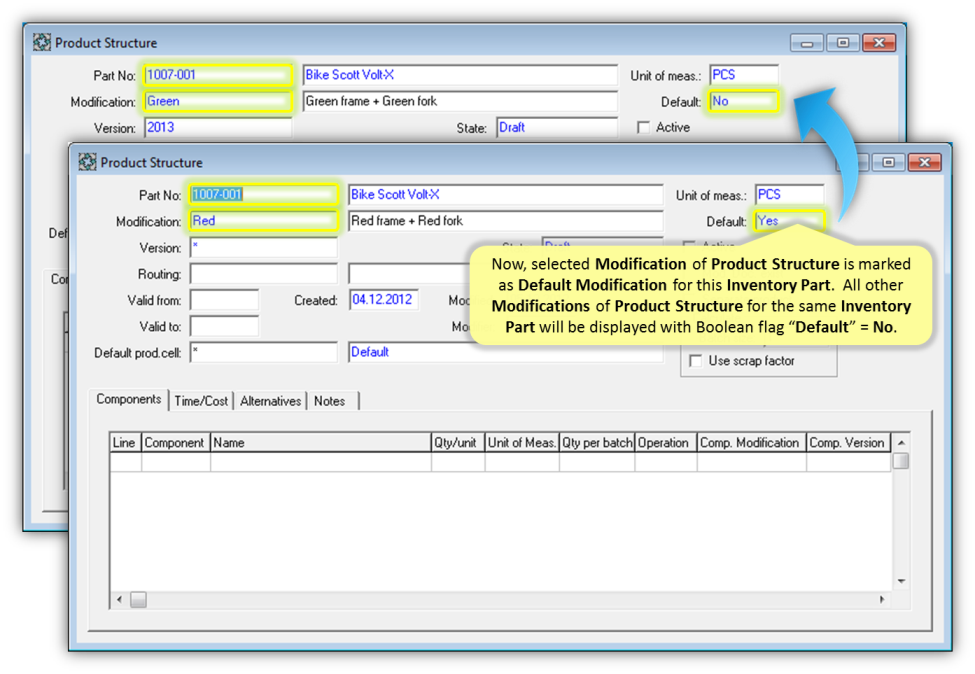Click the Modification field showing Red
975x674 pixels.
pyautogui.click(x=264, y=221)
